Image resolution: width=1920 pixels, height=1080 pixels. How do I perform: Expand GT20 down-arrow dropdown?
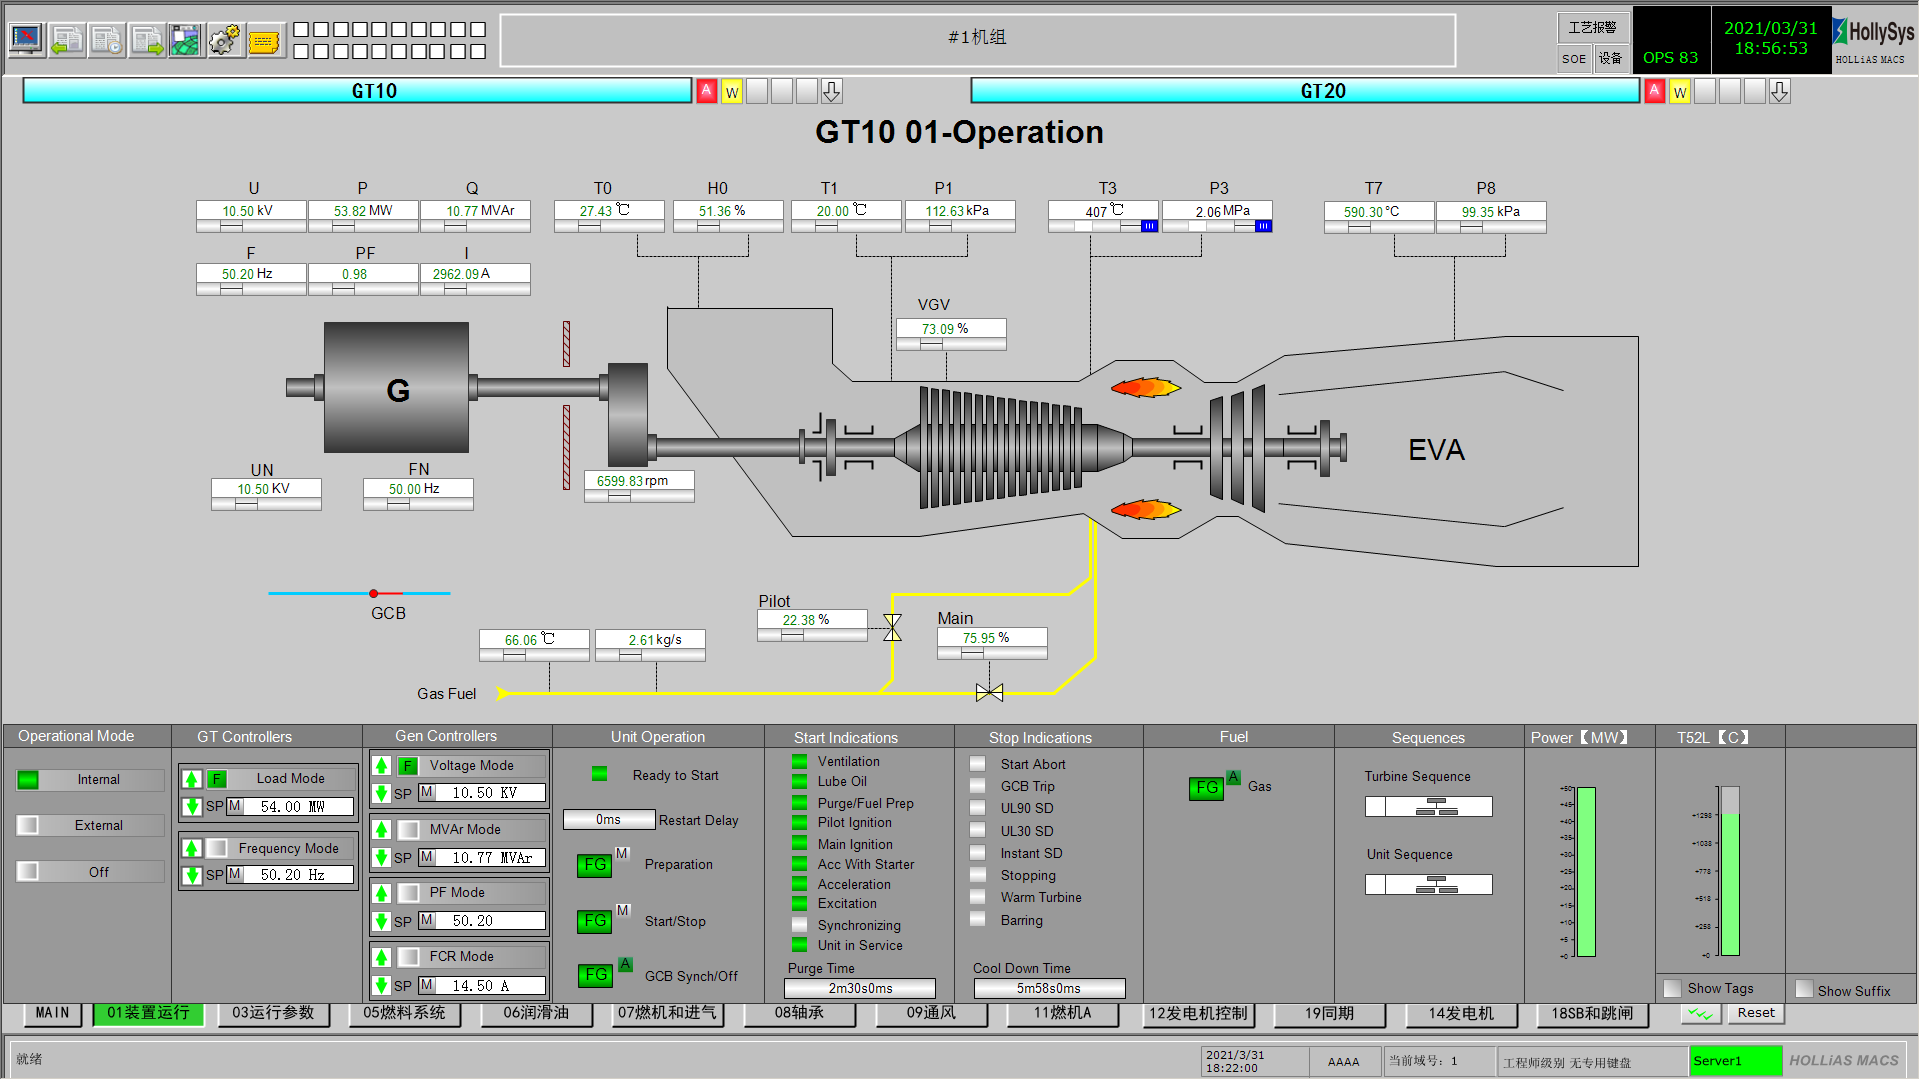click(1780, 92)
